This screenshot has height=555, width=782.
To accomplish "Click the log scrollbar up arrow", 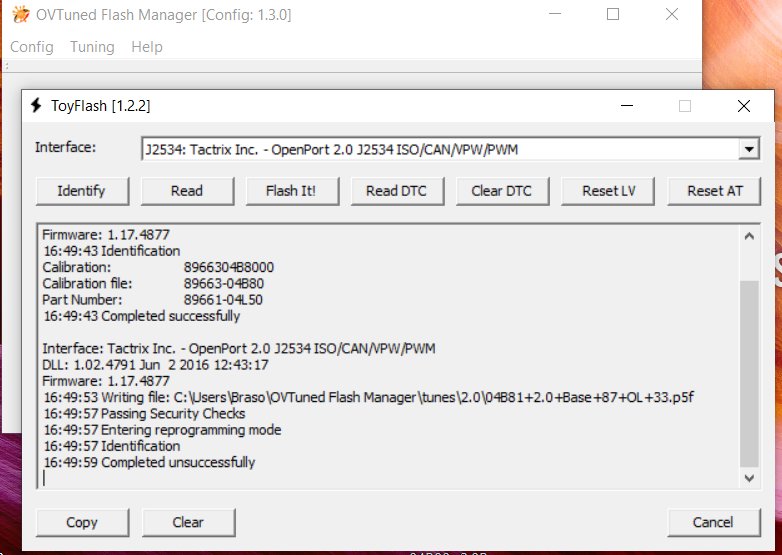I will 749,236.
